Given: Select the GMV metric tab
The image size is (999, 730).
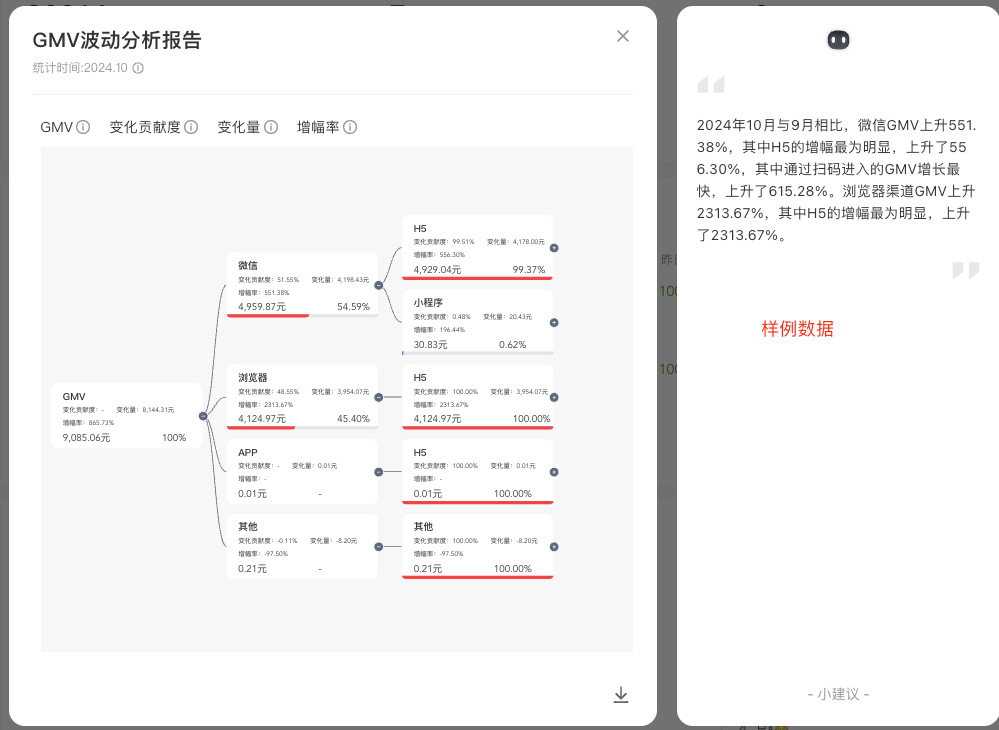Looking at the screenshot, I should pos(57,127).
